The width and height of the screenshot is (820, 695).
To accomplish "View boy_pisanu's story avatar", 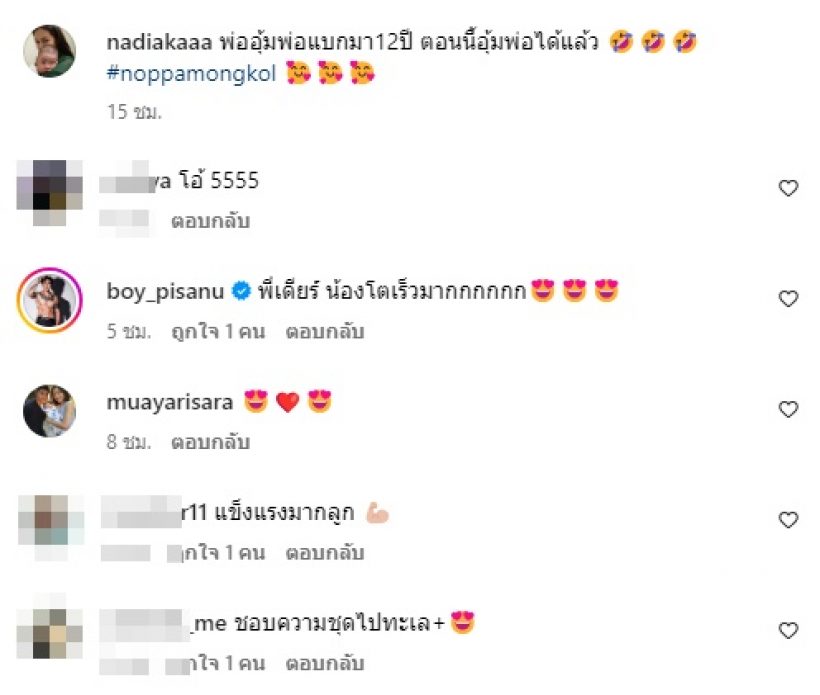I will [x=50, y=300].
